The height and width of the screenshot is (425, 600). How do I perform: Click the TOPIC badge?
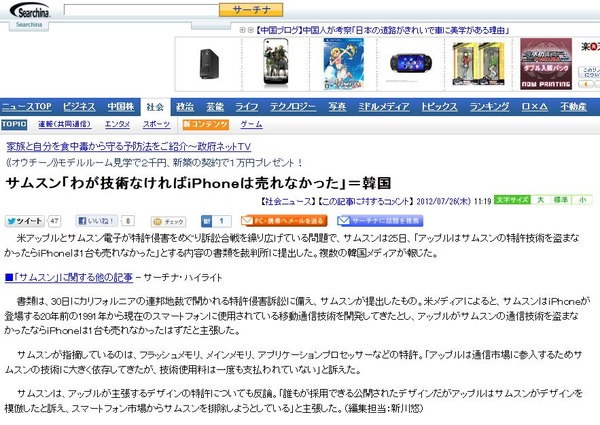pos(14,124)
